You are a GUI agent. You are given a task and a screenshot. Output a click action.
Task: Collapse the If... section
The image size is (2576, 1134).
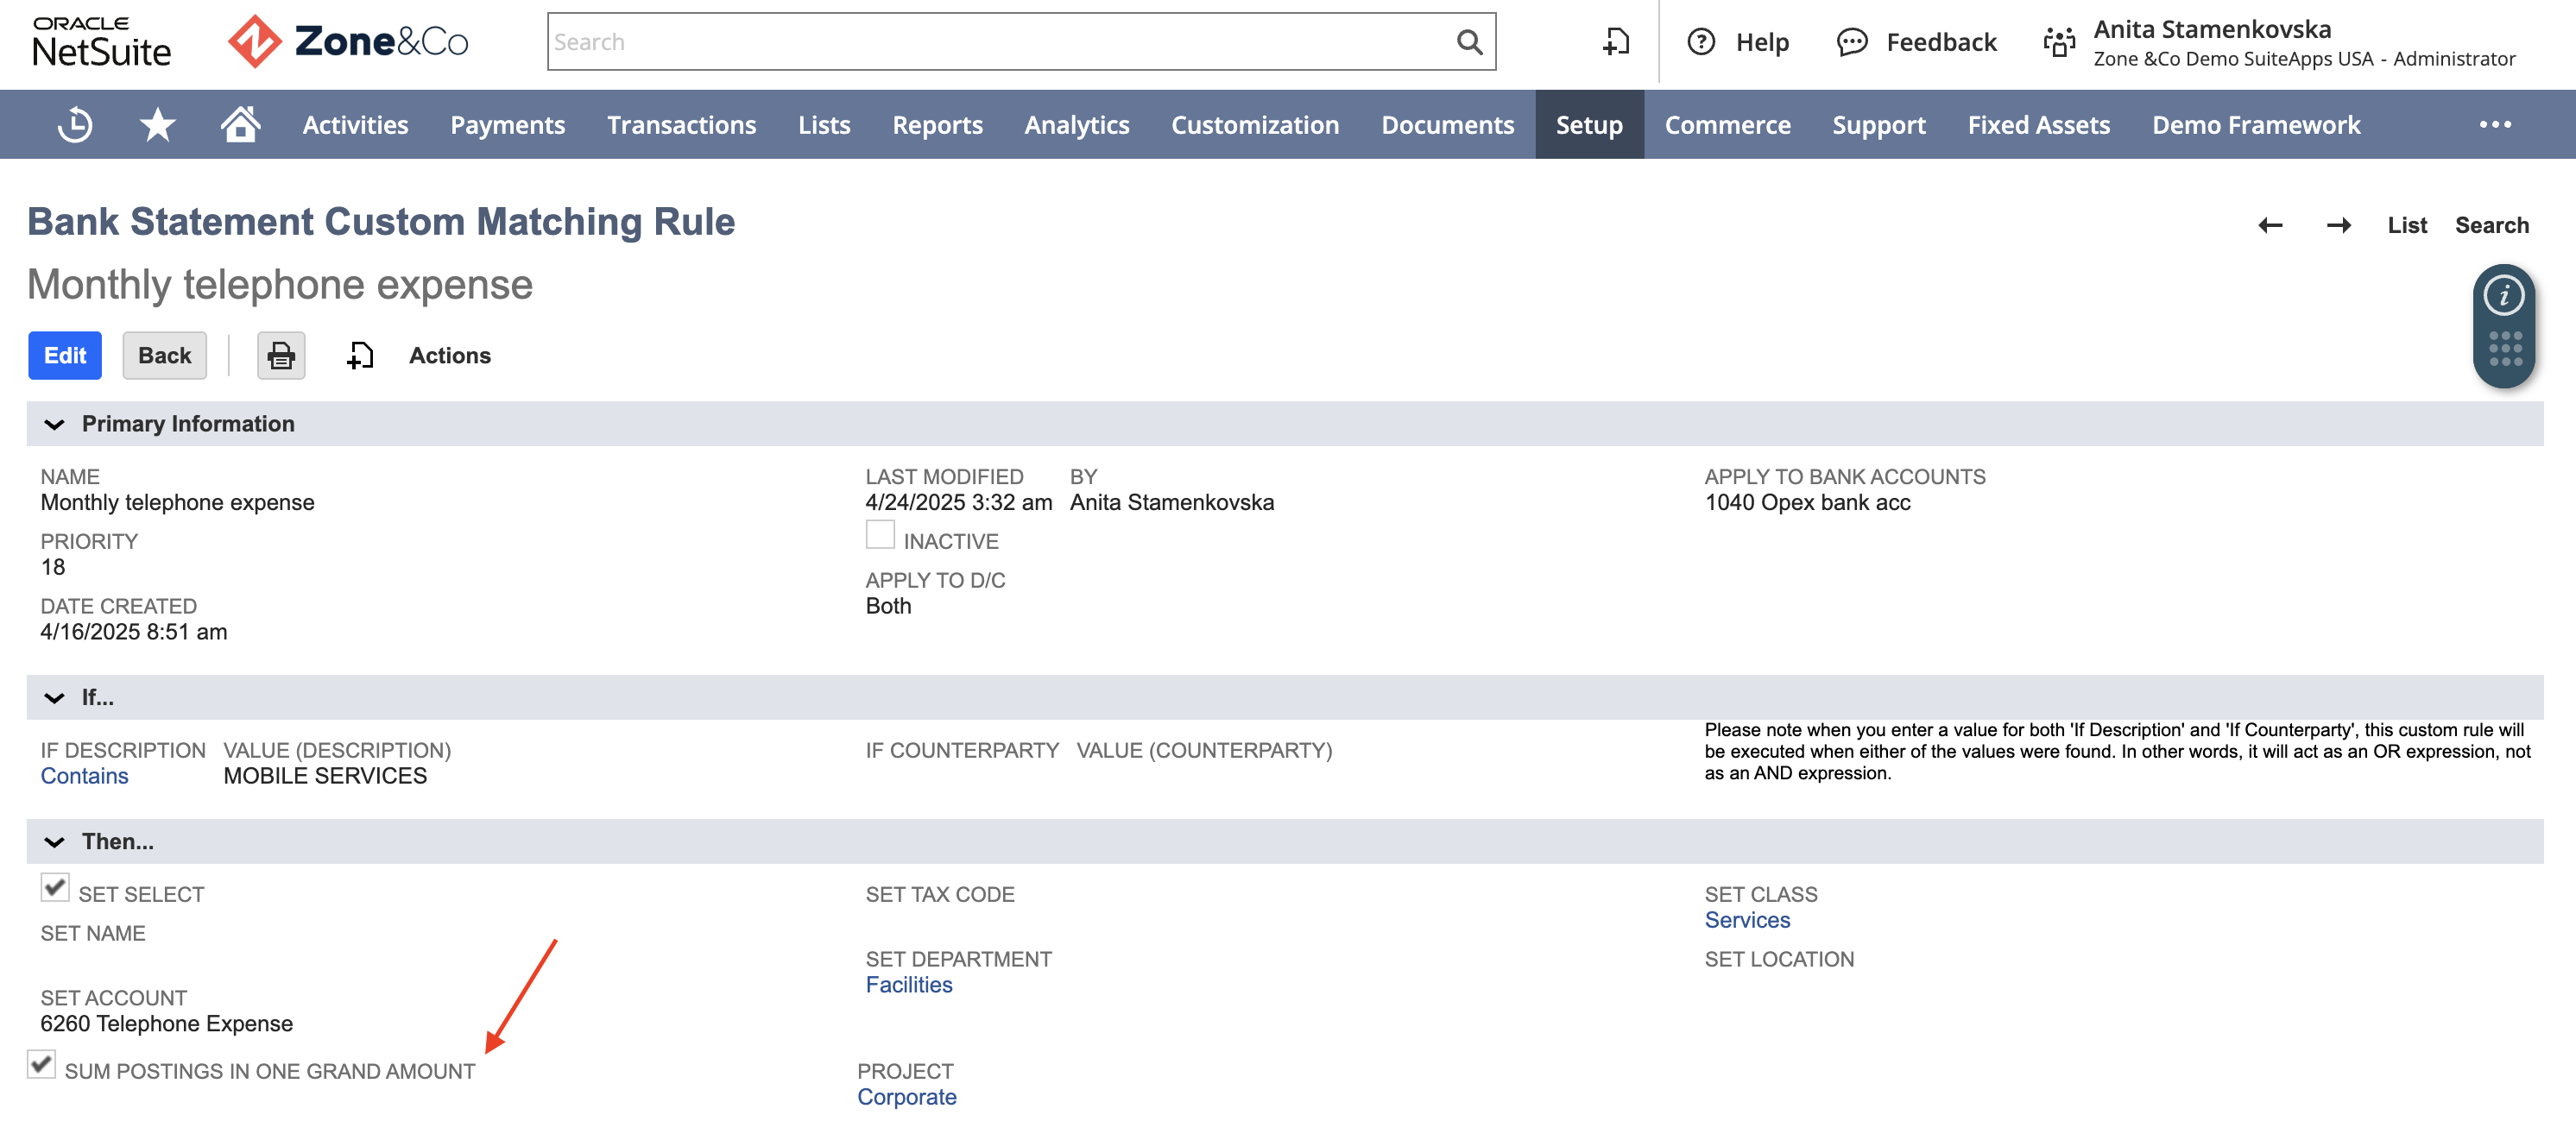[54, 698]
